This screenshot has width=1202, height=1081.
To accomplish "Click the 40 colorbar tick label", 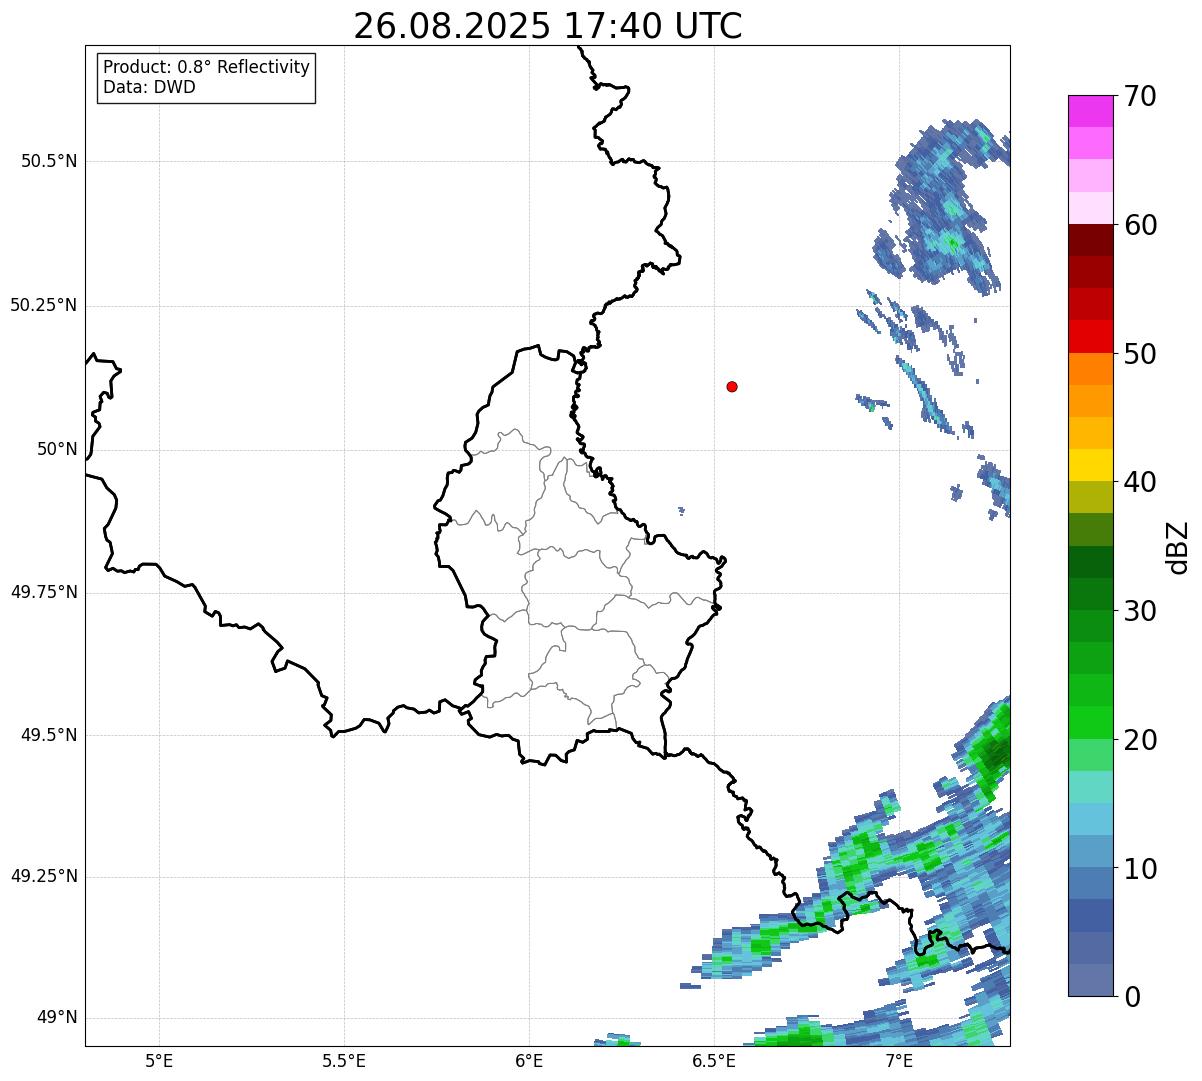I will pos(1140,482).
